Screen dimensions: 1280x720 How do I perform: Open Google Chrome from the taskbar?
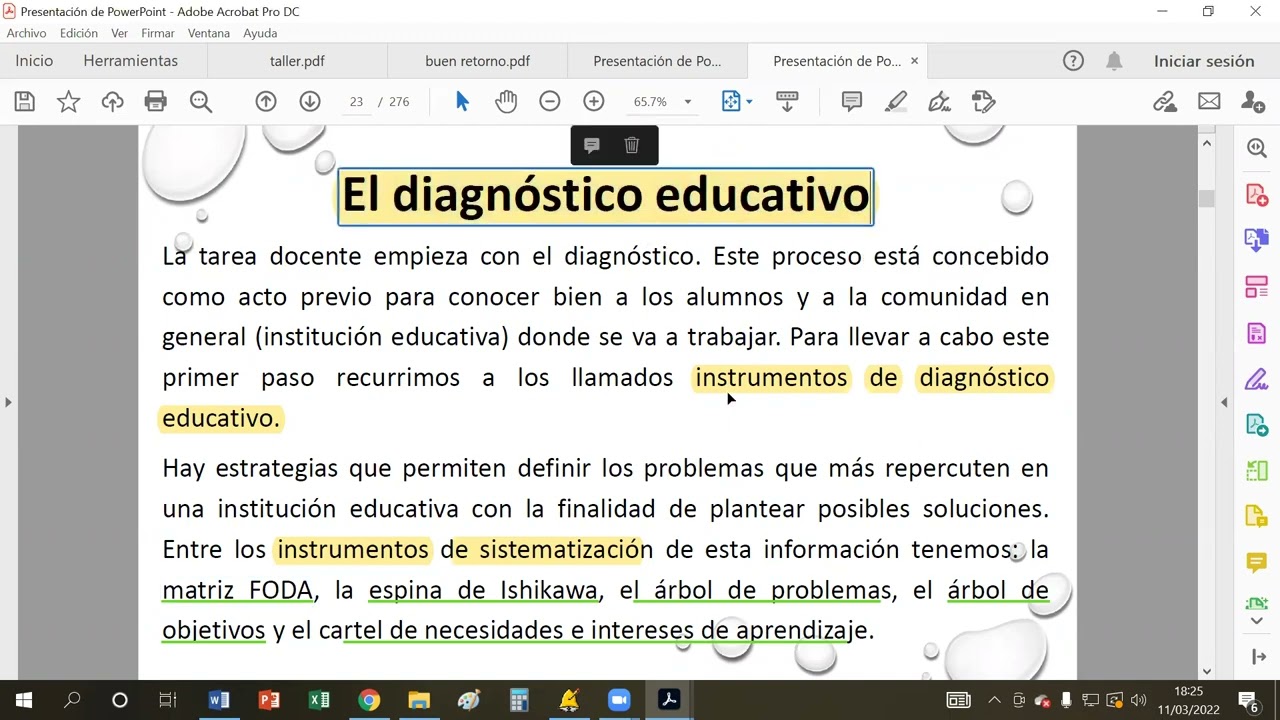(369, 700)
